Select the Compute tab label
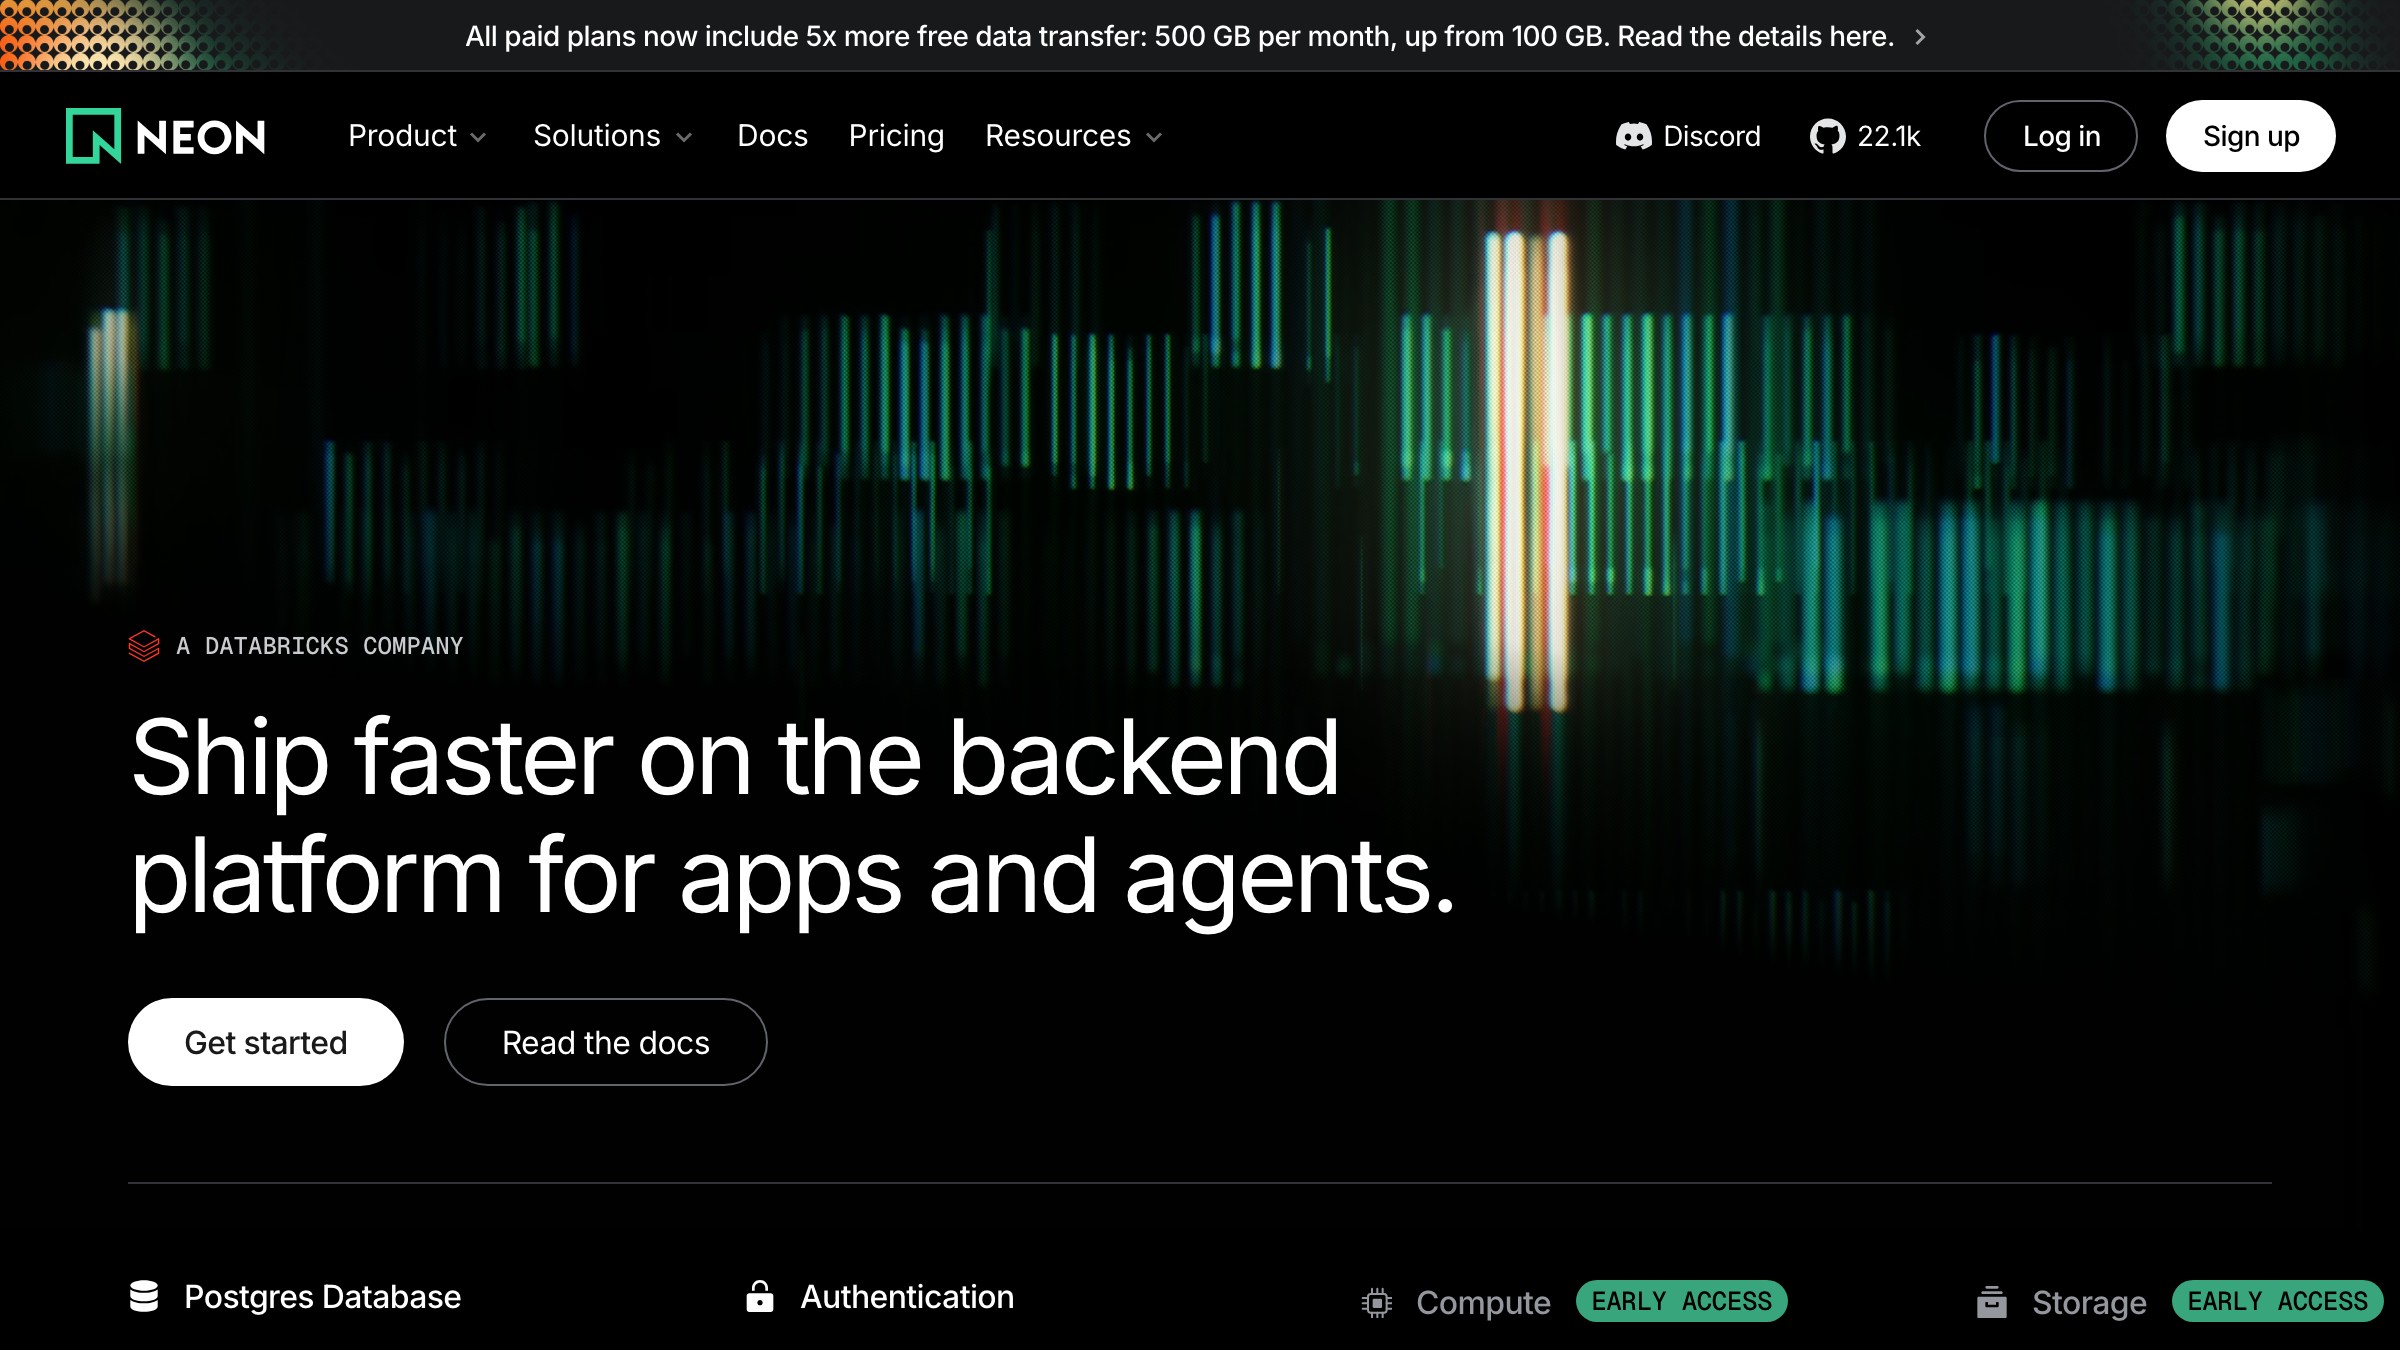Image resolution: width=2400 pixels, height=1350 pixels. click(1483, 1303)
